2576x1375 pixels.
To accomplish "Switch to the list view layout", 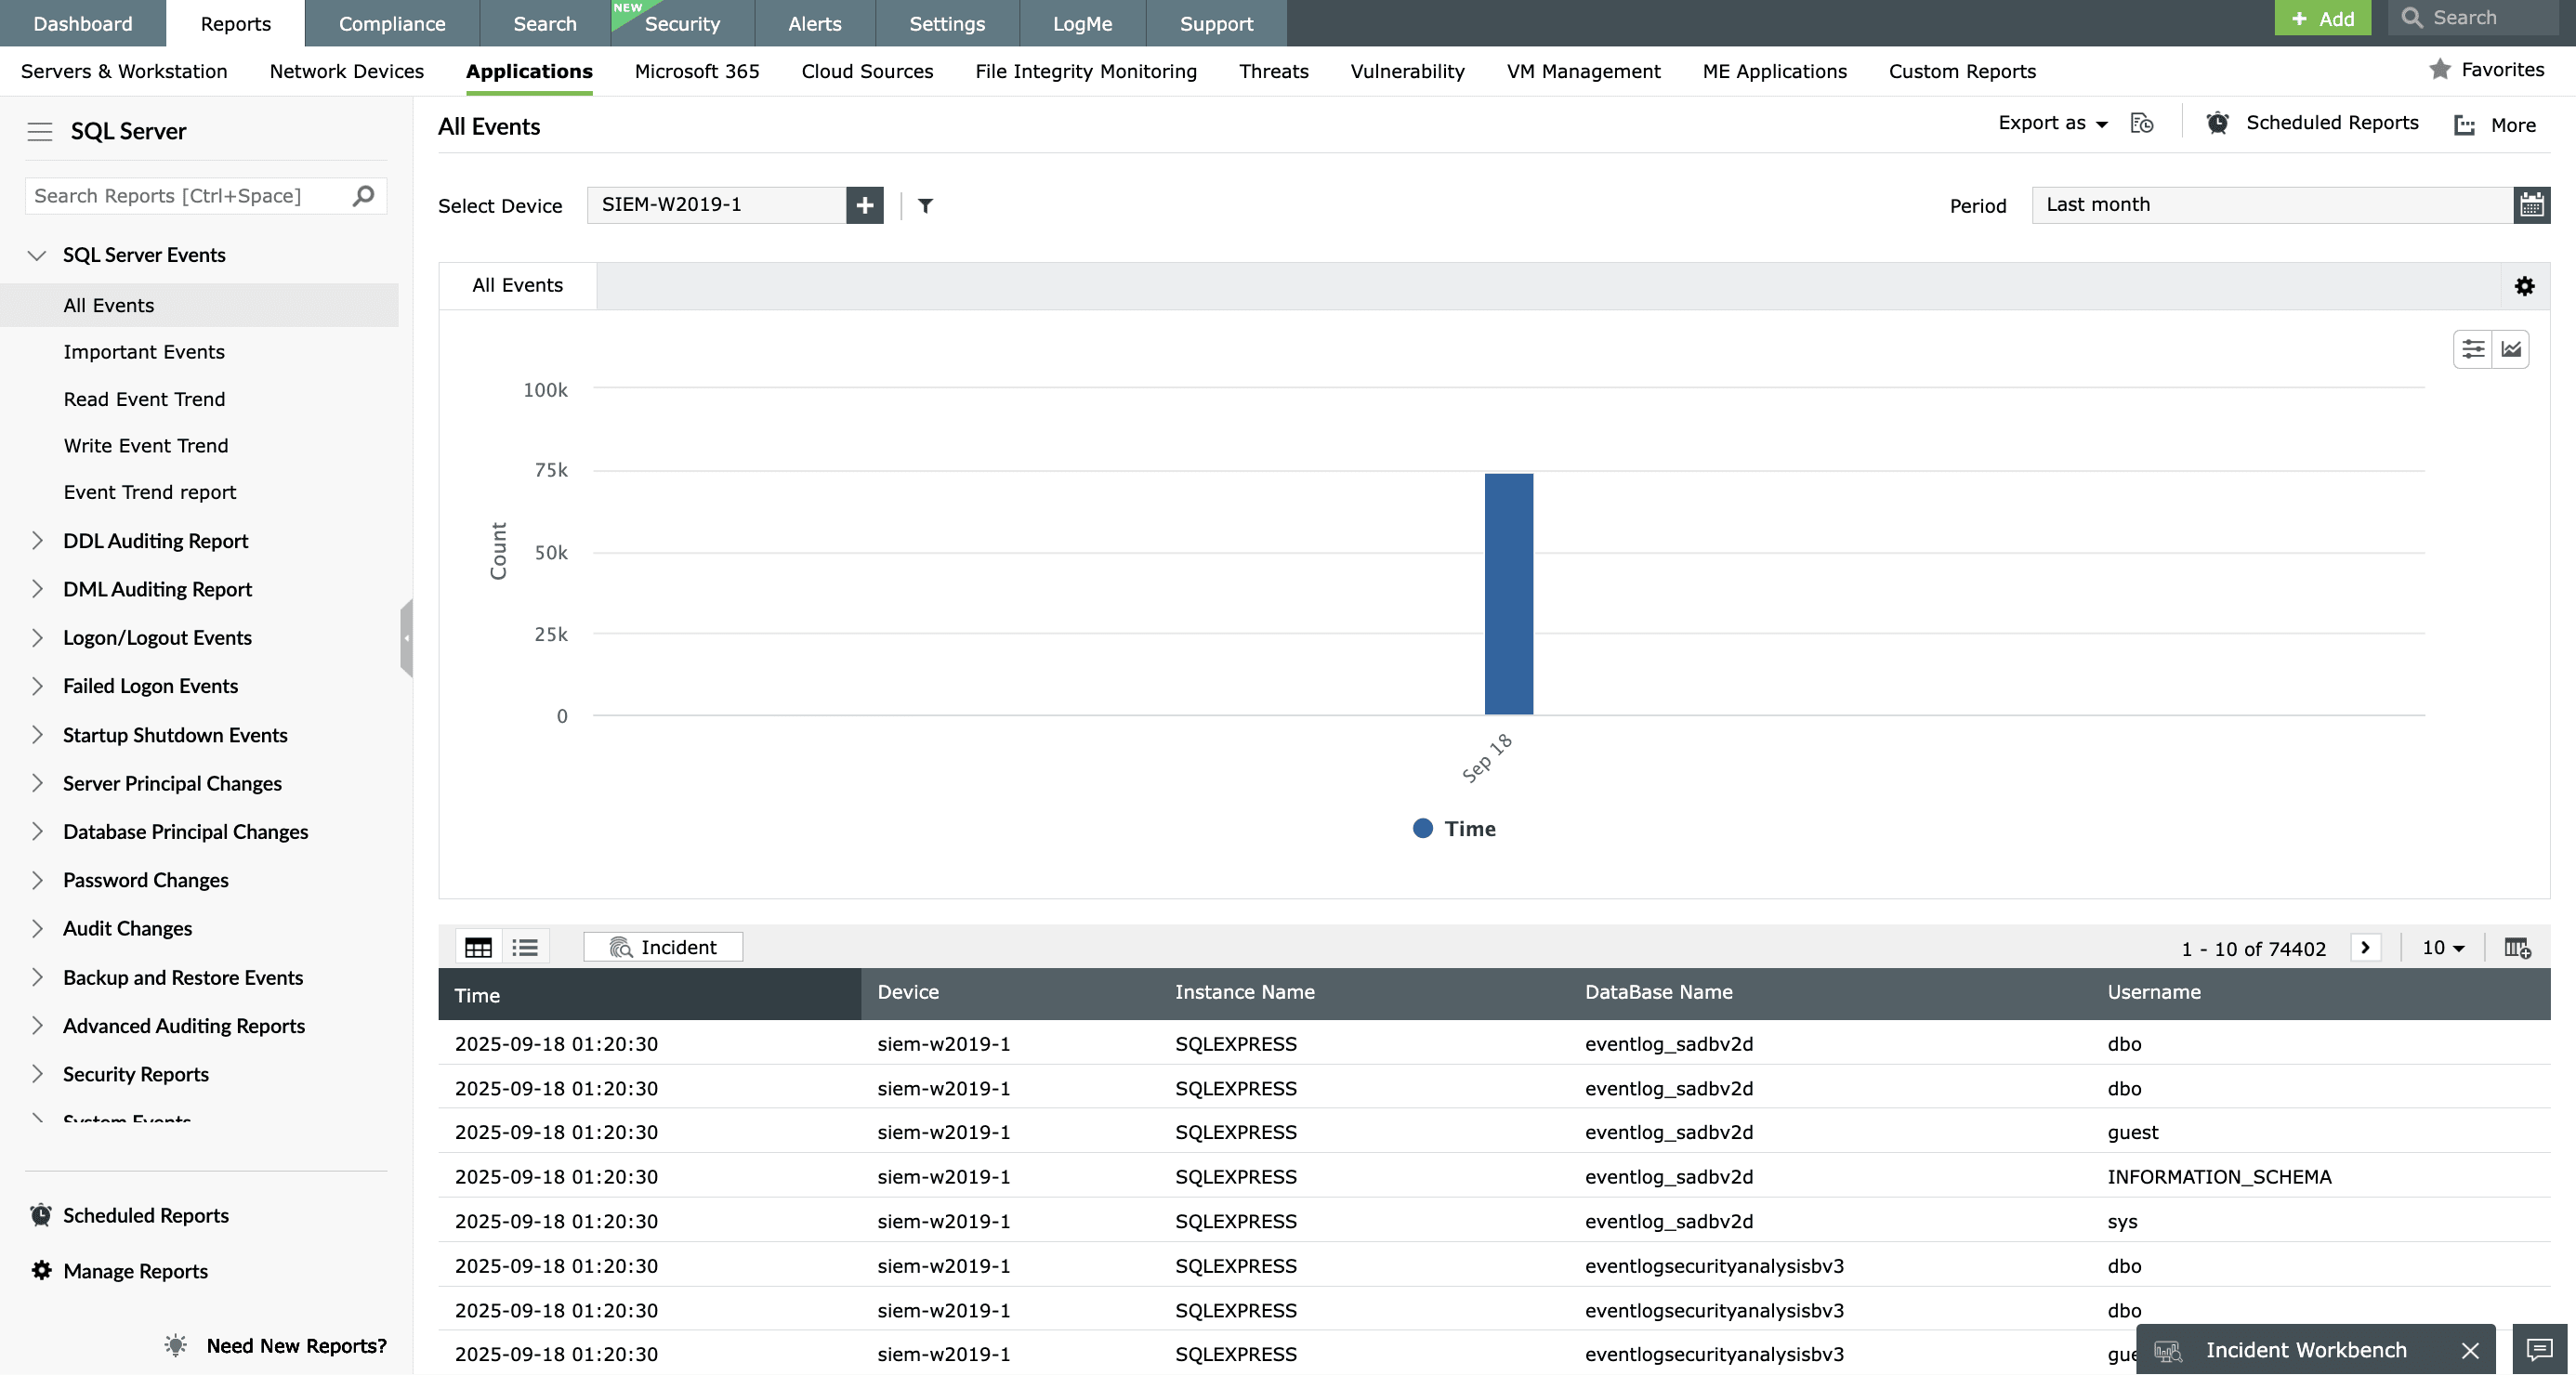I will (x=525, y=947).
